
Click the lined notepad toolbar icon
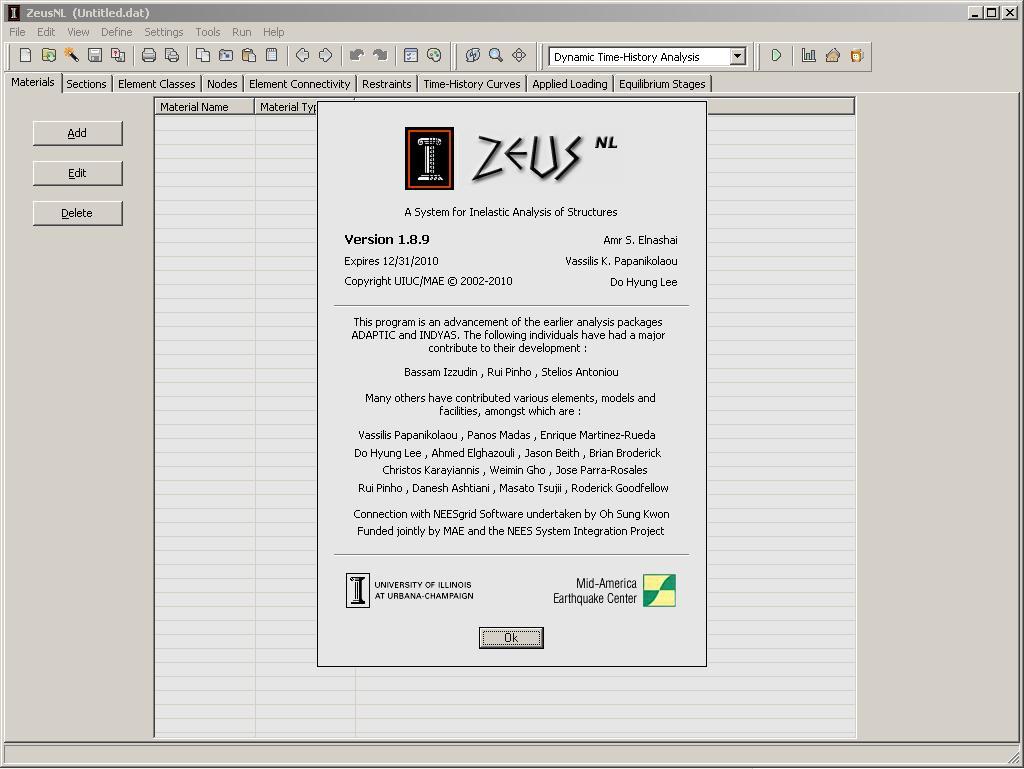point(272,55)
